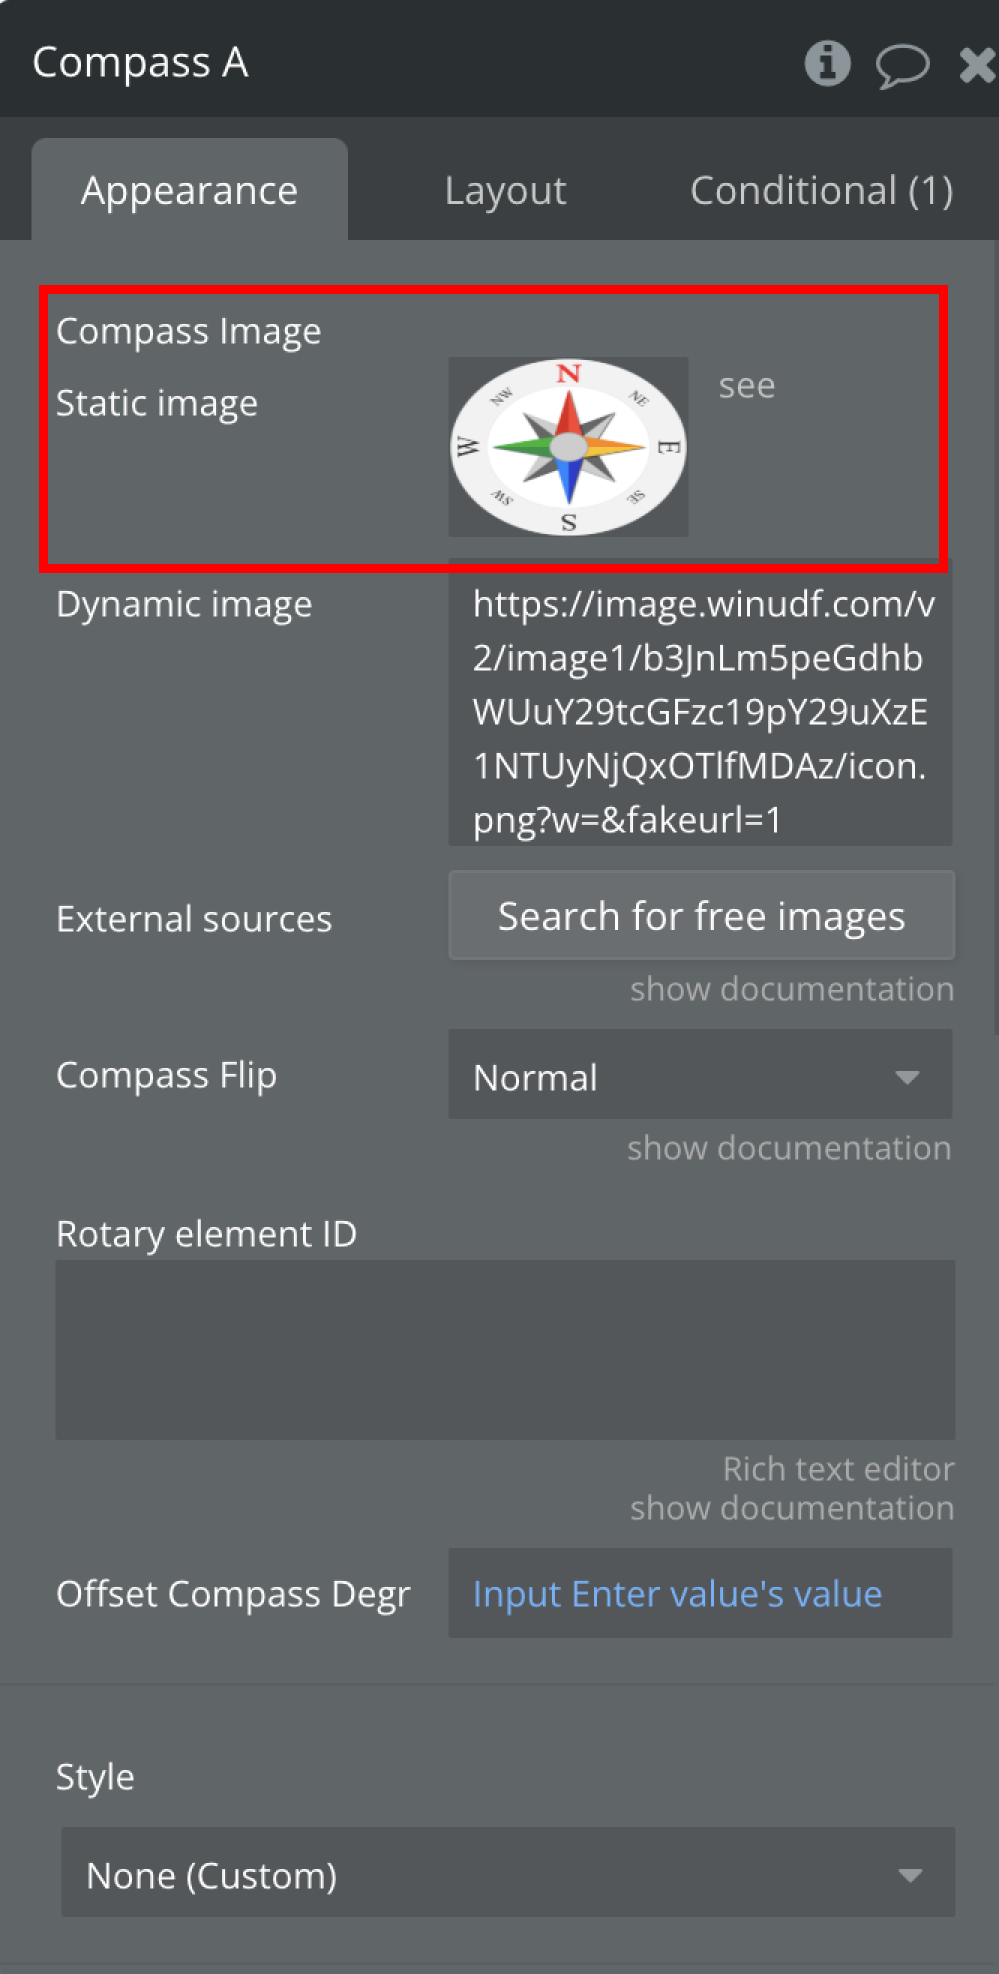Expand the Compass Flip dropdown
This screenshot has width=999, height=1974.
[x=700, y=1076]
